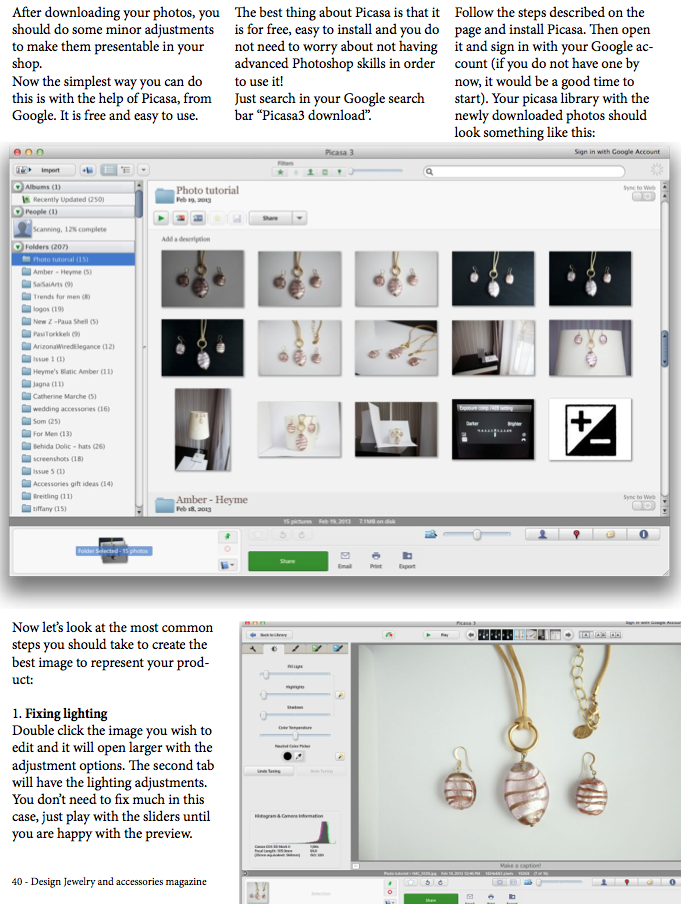Toggle the Places panel pin button
Image resolution: width=681 pixels, height=904 pixels.
(x=575, y=534)
